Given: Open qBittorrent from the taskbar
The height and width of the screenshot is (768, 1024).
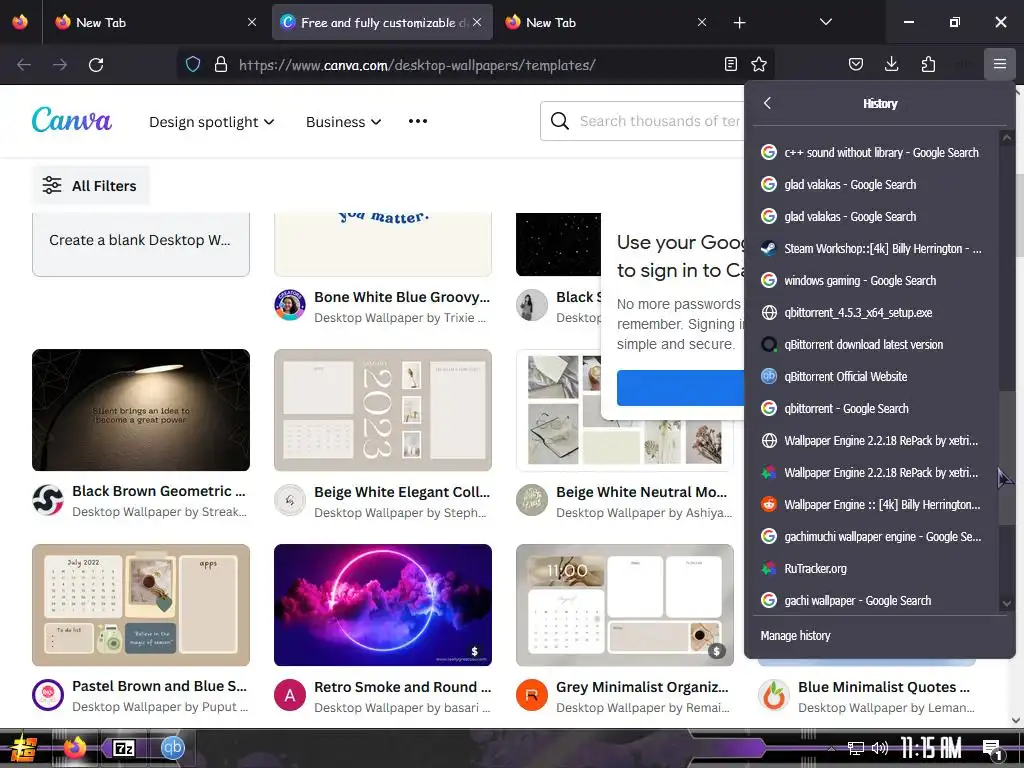Looking at the screenshot, I should coord(172,748).
